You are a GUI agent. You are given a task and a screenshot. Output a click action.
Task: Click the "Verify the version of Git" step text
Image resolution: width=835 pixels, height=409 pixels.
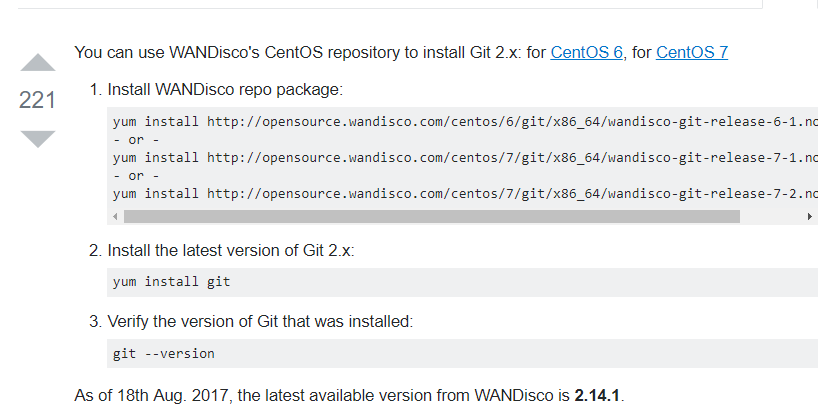tap(259, 321)
